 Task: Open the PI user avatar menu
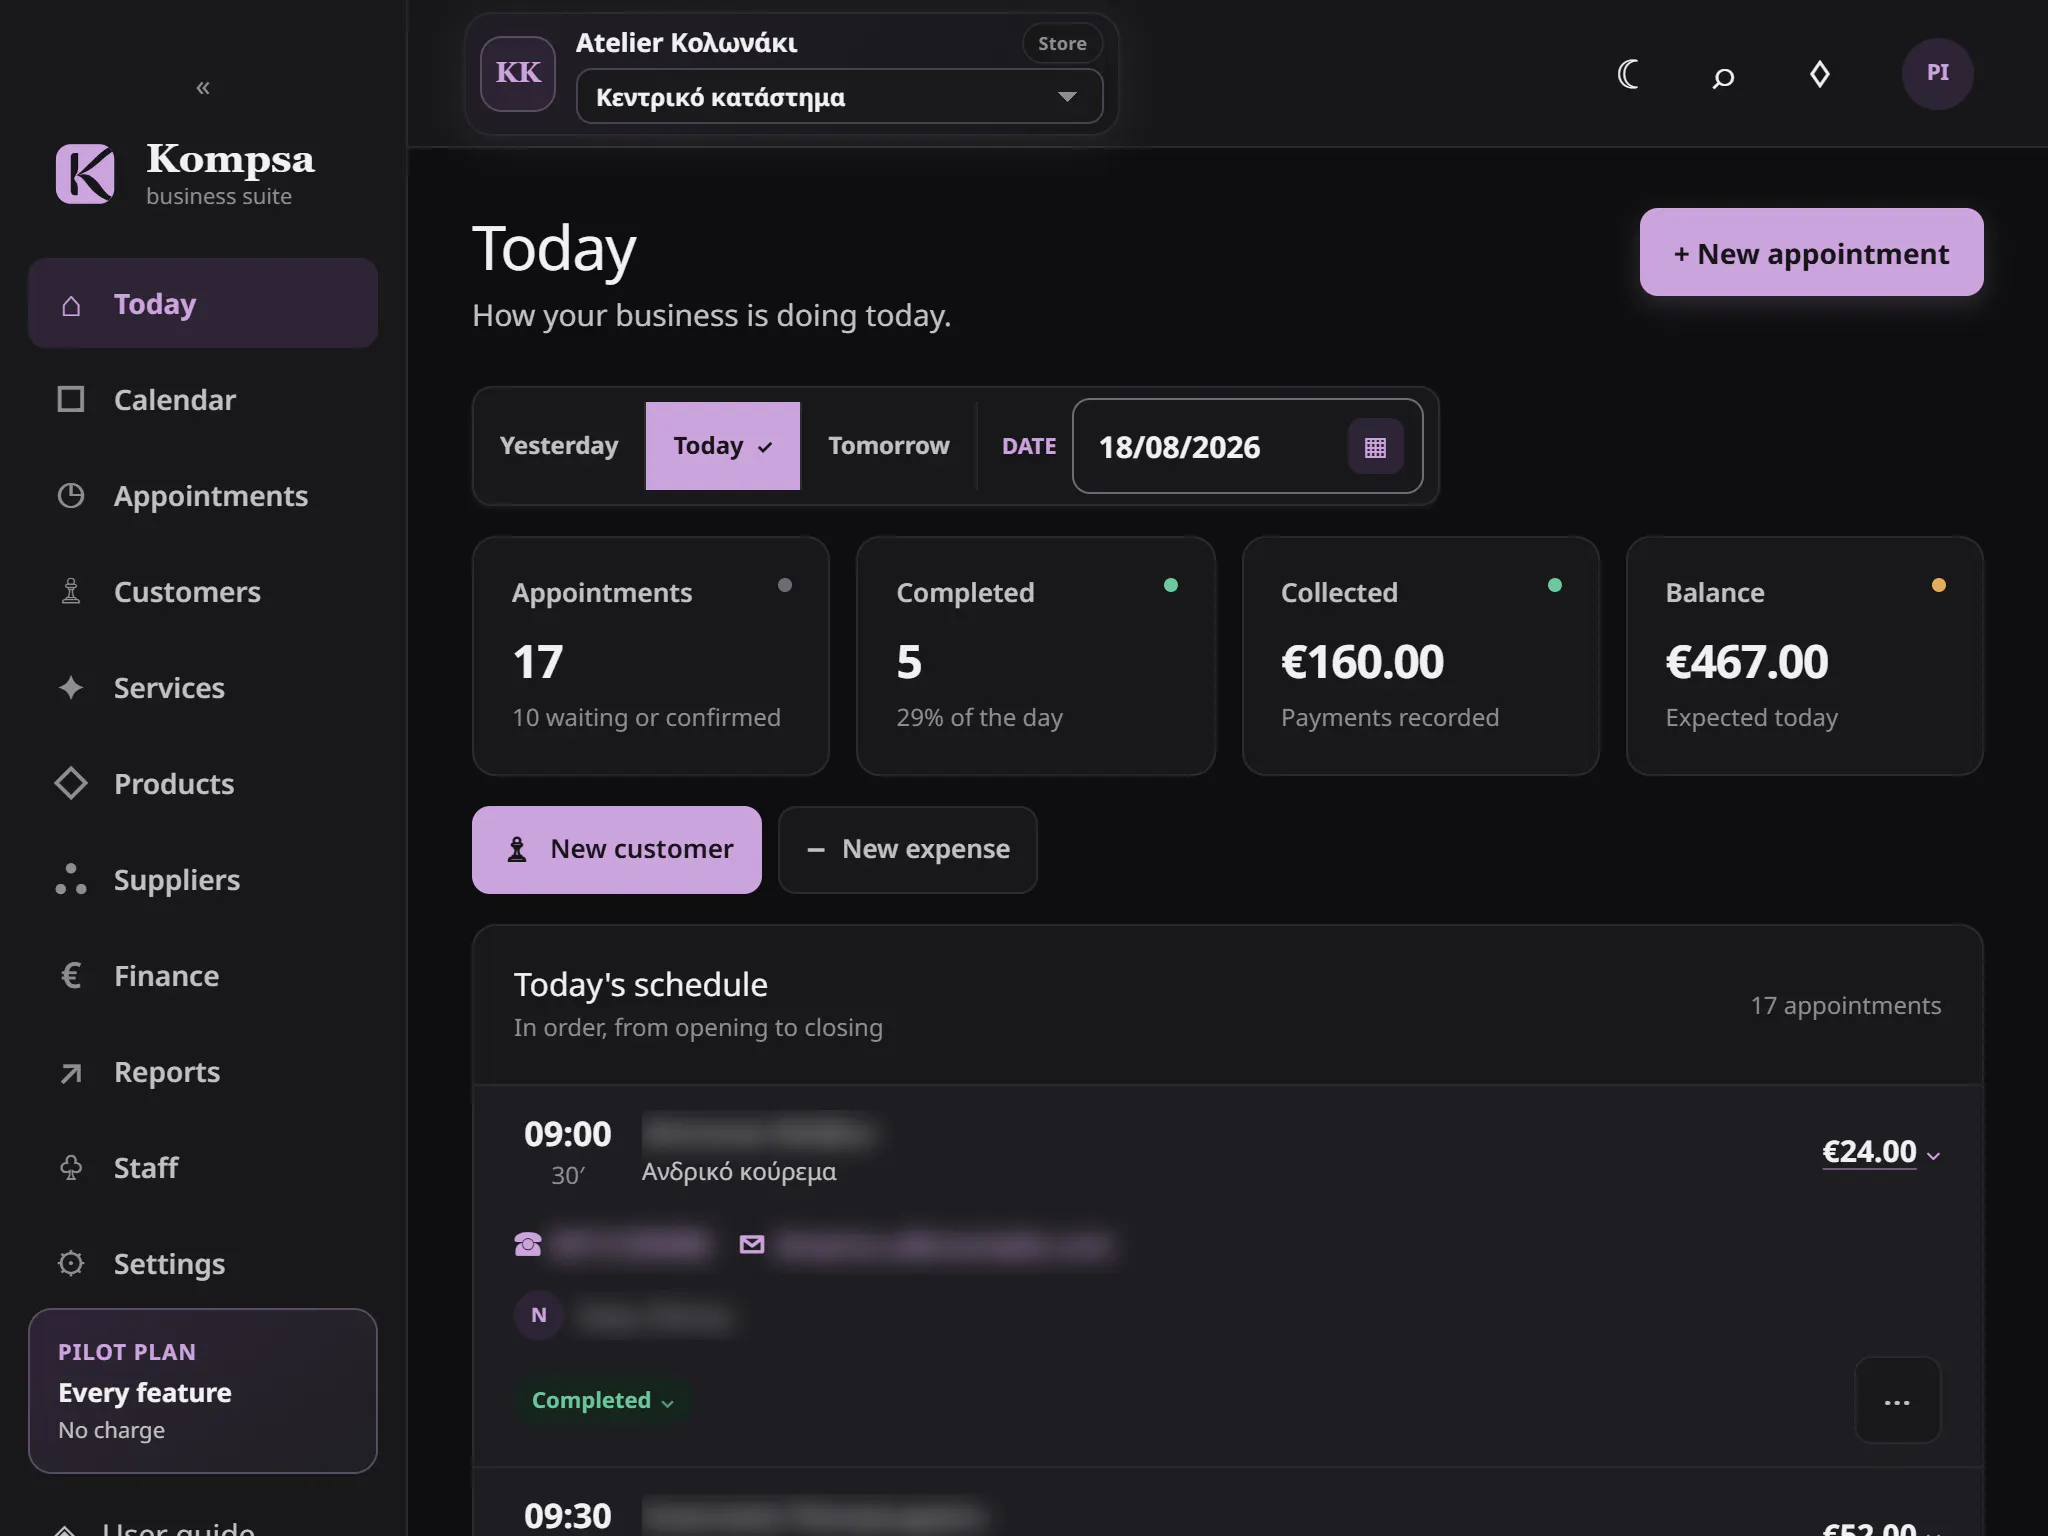point(1937,73)
